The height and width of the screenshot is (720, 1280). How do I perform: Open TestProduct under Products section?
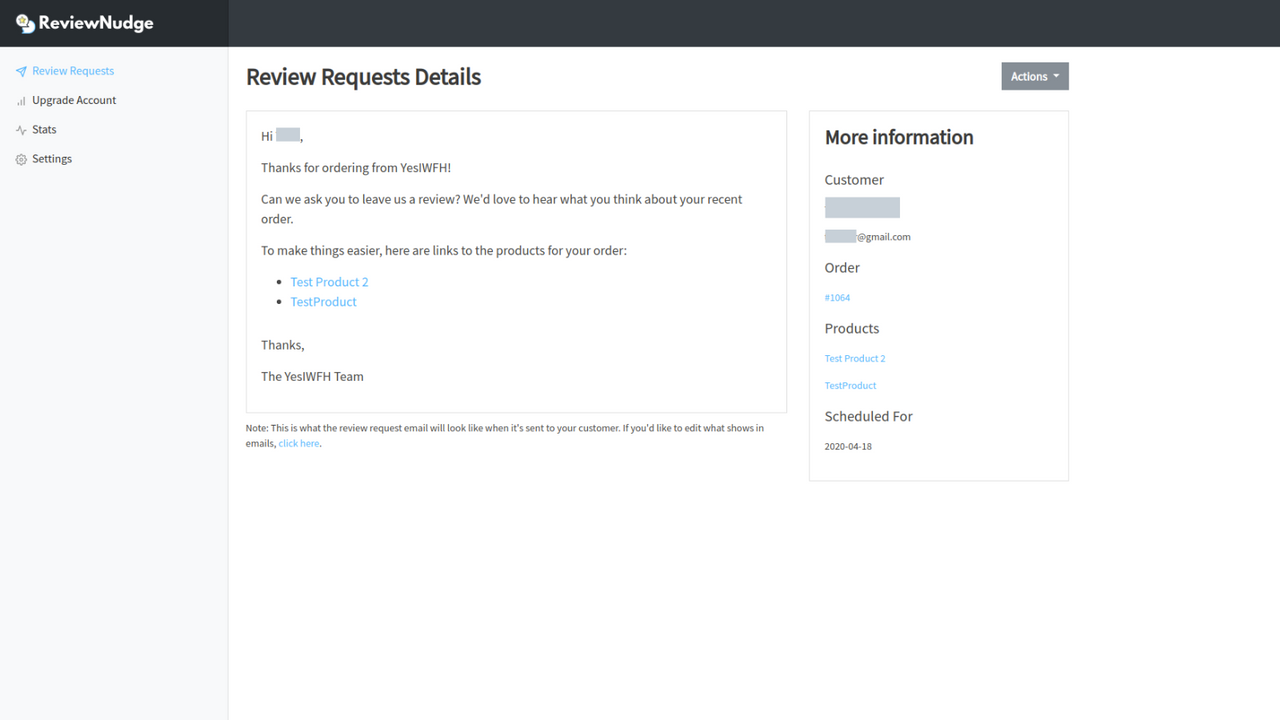point(850,385)
